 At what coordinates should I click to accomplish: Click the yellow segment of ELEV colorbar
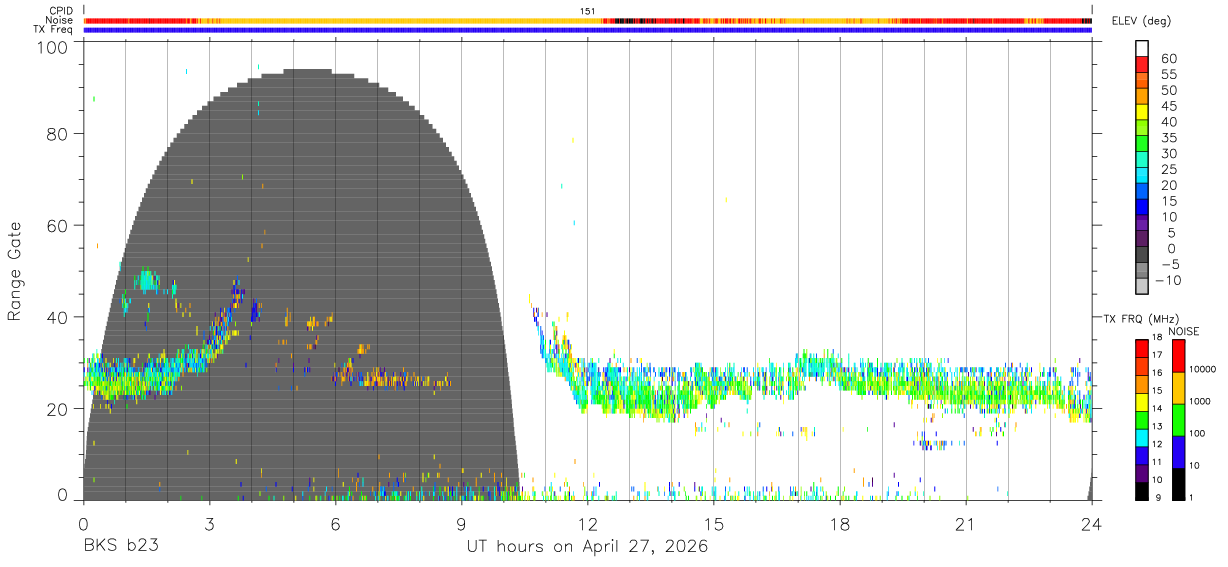(x=1143, y=112)
